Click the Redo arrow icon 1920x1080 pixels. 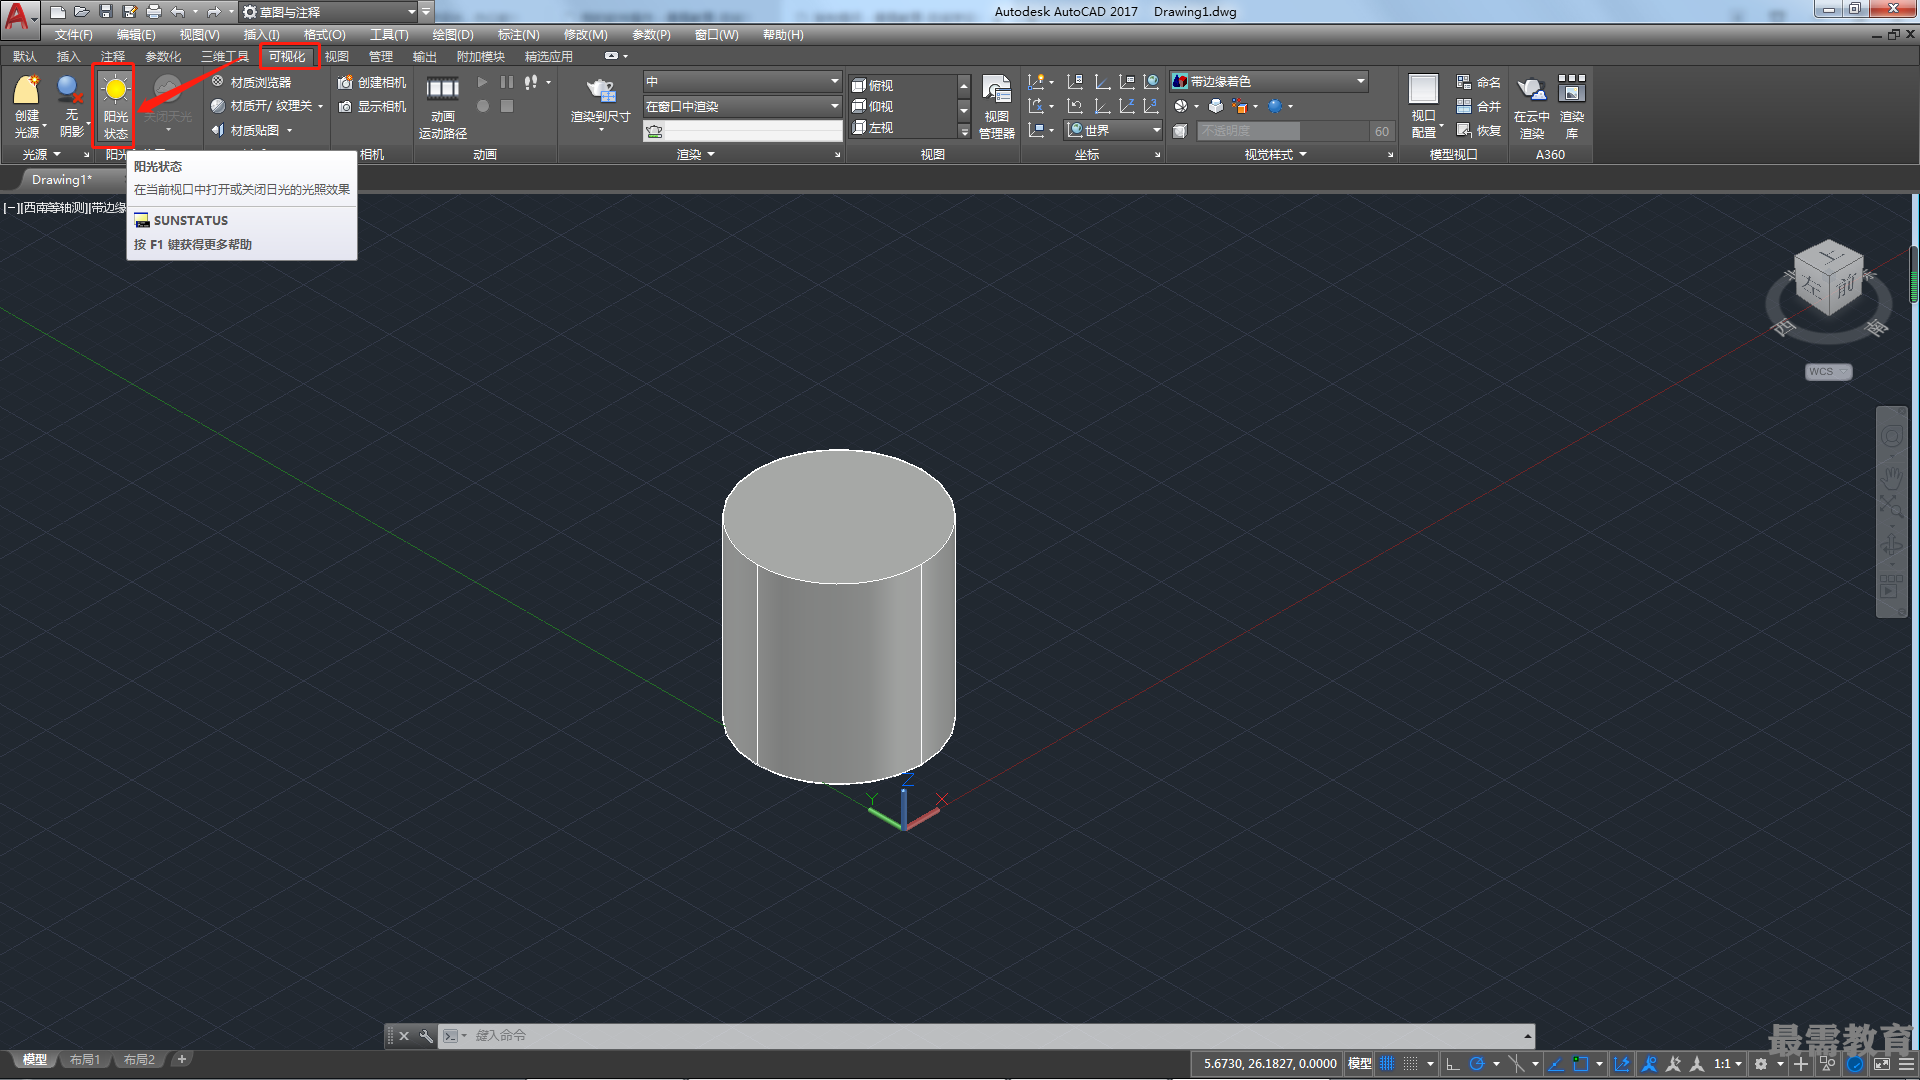tap(213, 12)
